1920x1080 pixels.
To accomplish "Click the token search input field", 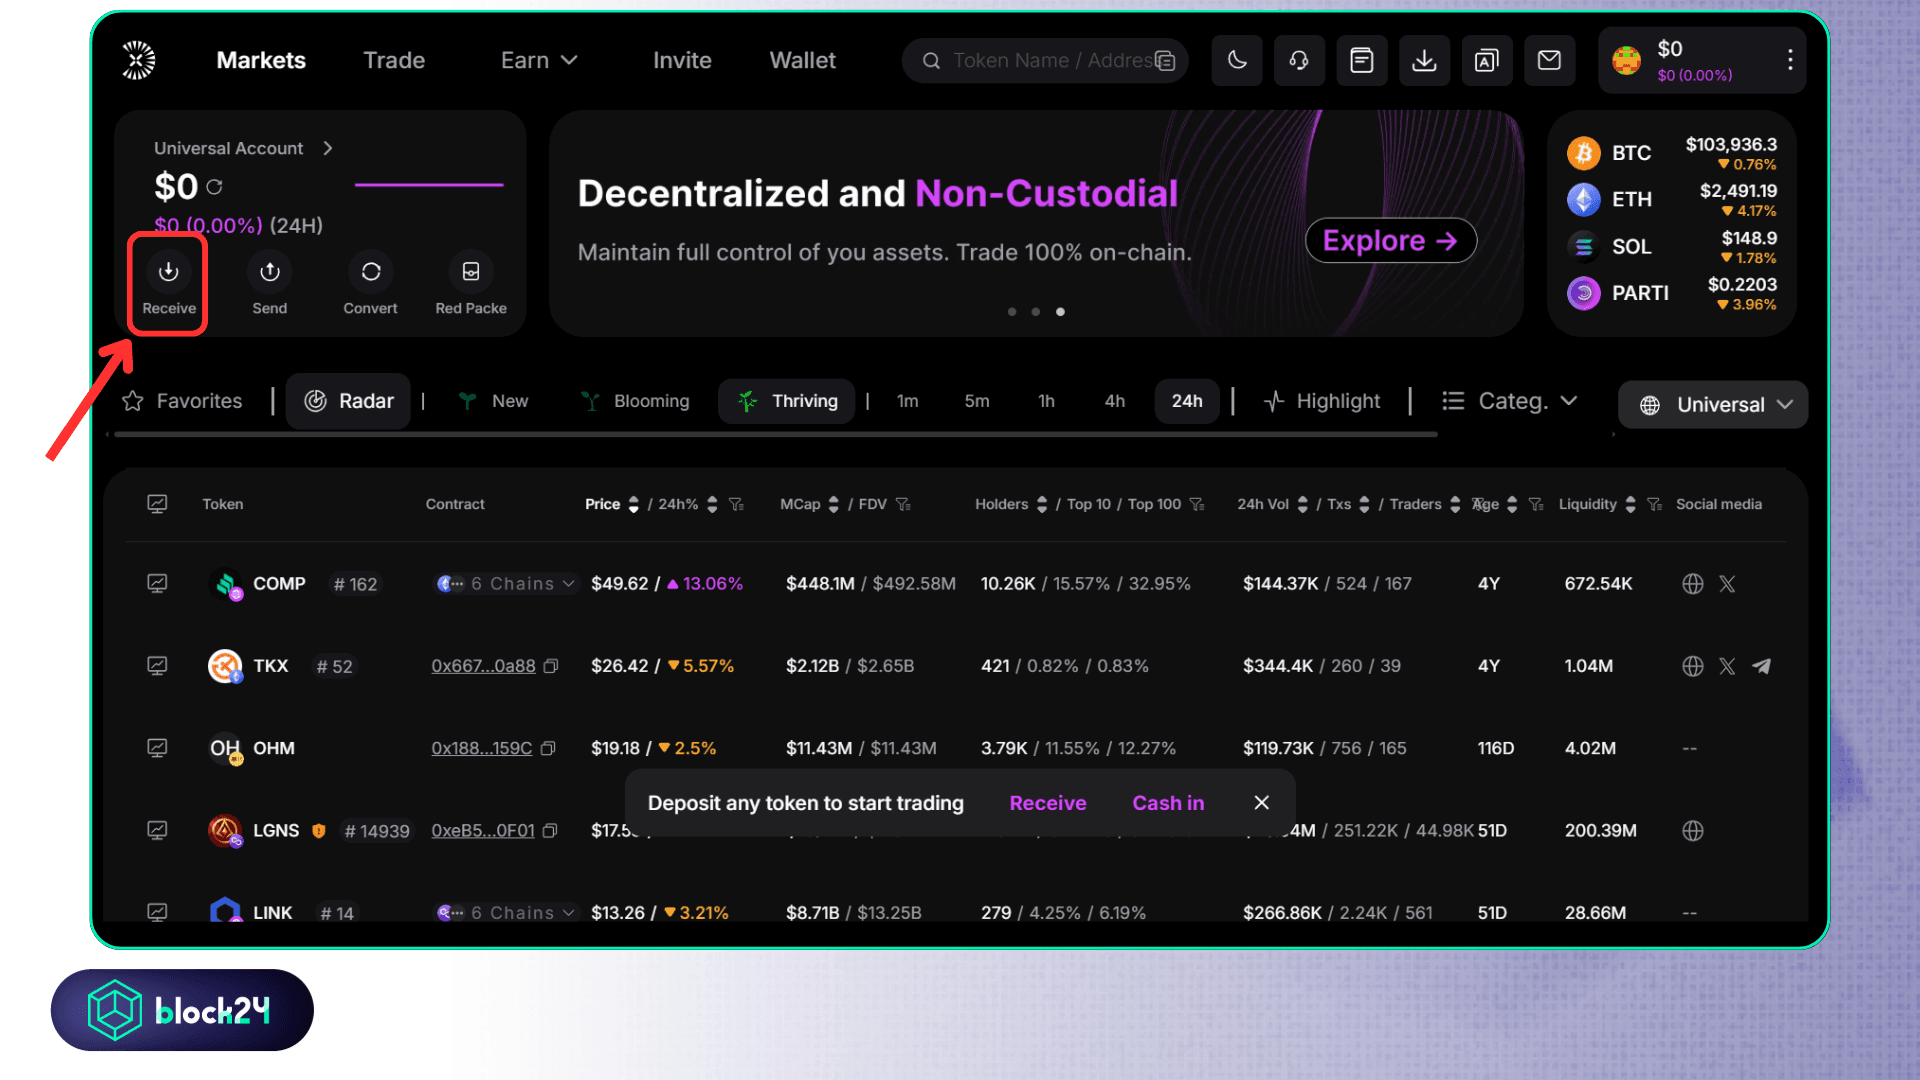I will (1045, 61).
